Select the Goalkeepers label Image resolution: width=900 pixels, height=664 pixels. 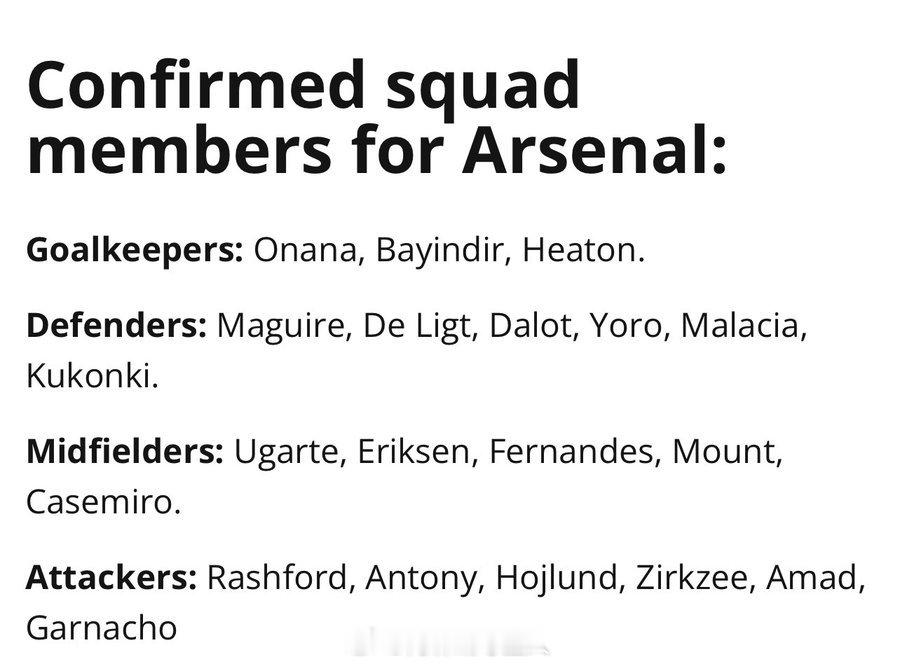pyautogui.click(x=135, y=250)
